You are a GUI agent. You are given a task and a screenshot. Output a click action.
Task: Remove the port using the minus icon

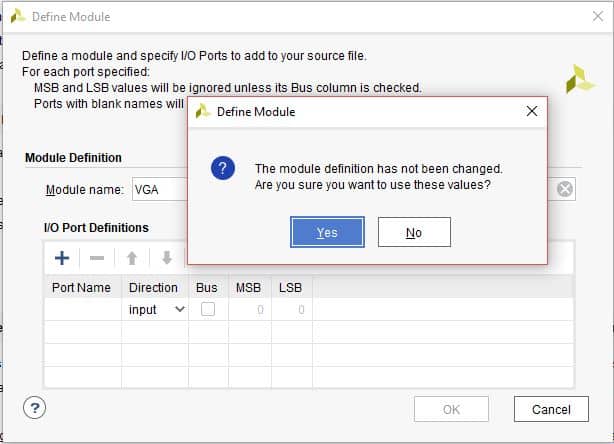tap(97, 258)
